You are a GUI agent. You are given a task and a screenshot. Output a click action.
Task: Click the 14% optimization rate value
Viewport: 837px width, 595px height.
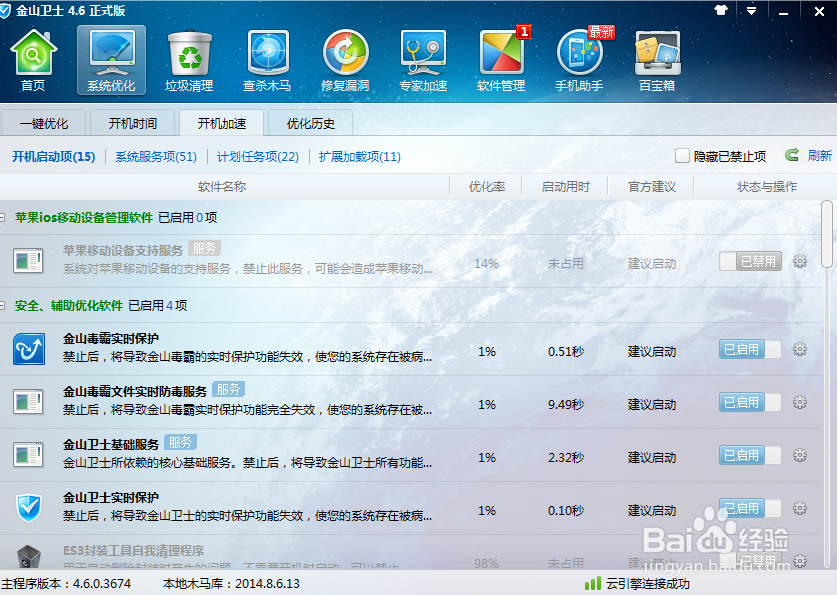(486, 264)
